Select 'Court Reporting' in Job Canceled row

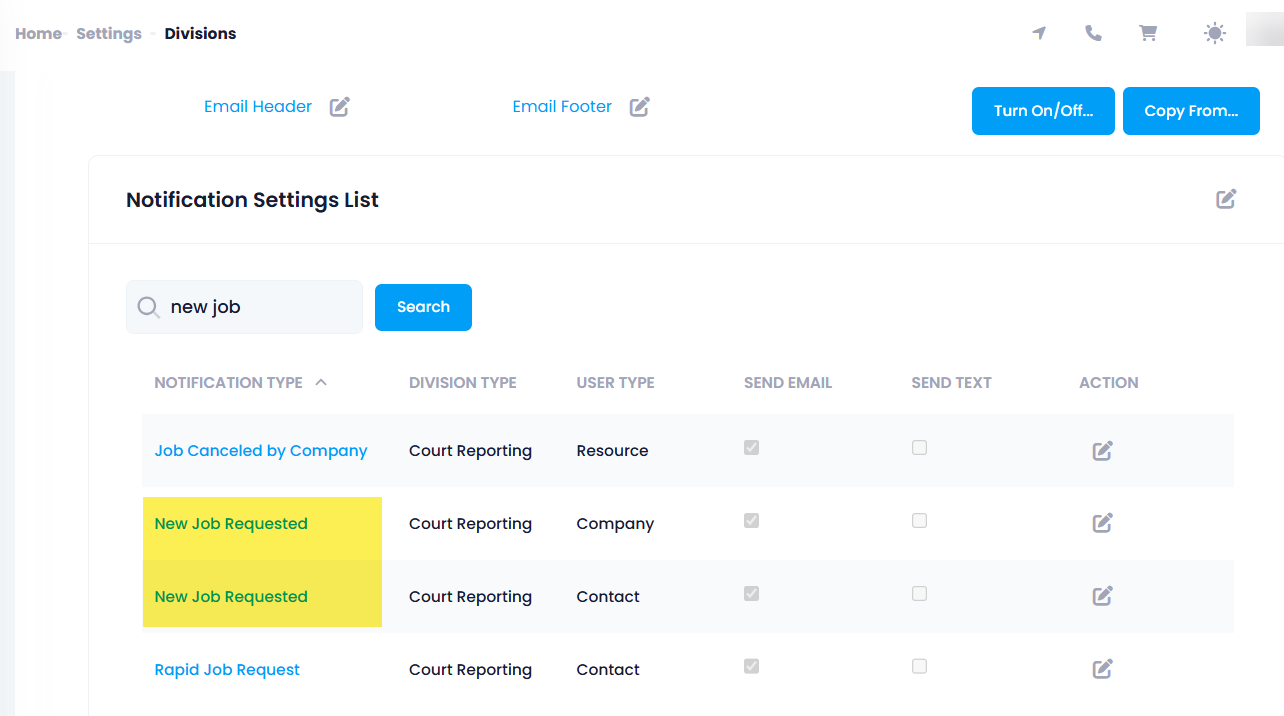coord(470,451)
